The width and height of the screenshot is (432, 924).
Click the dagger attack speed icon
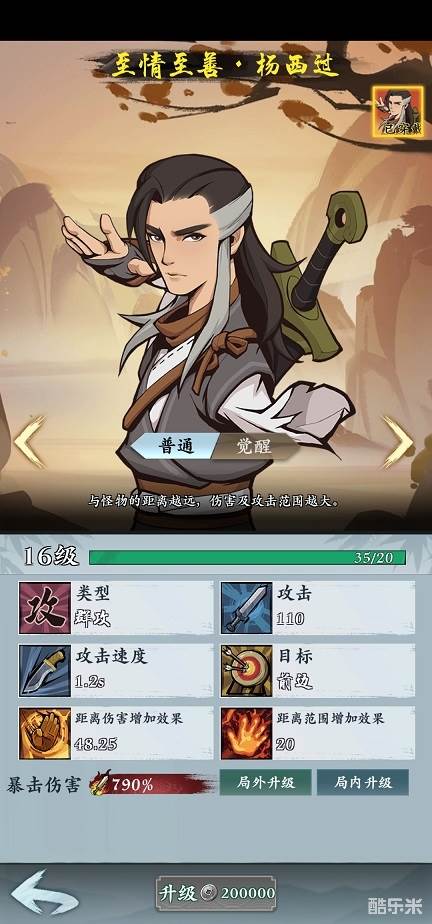click(x=45, y=671)
